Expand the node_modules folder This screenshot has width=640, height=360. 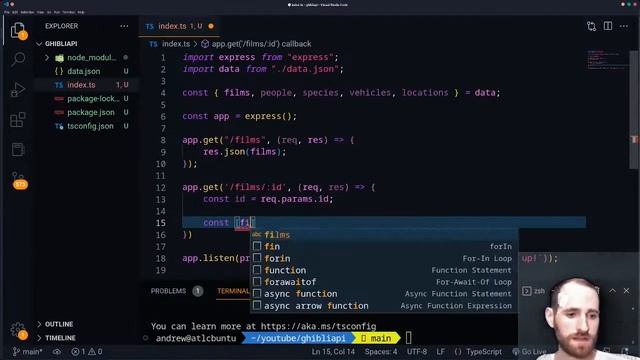tap(47, 58)
